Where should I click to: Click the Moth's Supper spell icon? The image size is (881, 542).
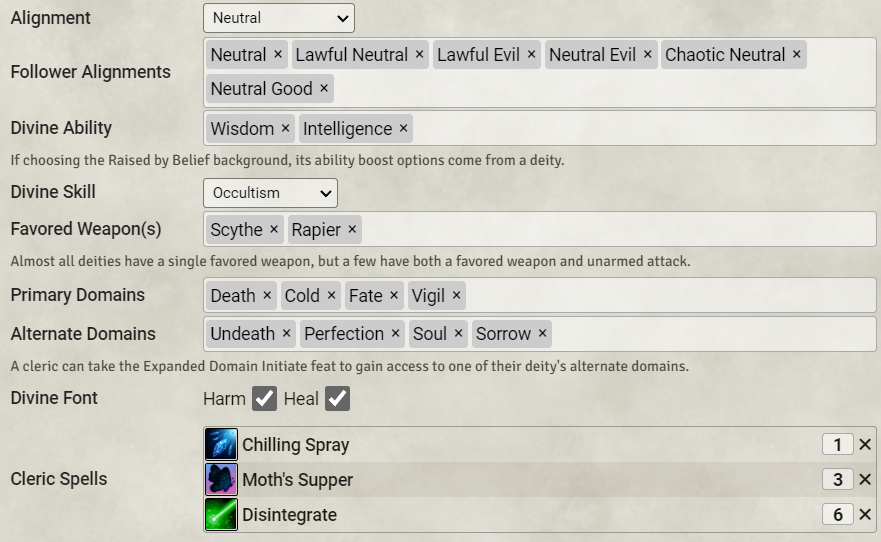point(221,480)
